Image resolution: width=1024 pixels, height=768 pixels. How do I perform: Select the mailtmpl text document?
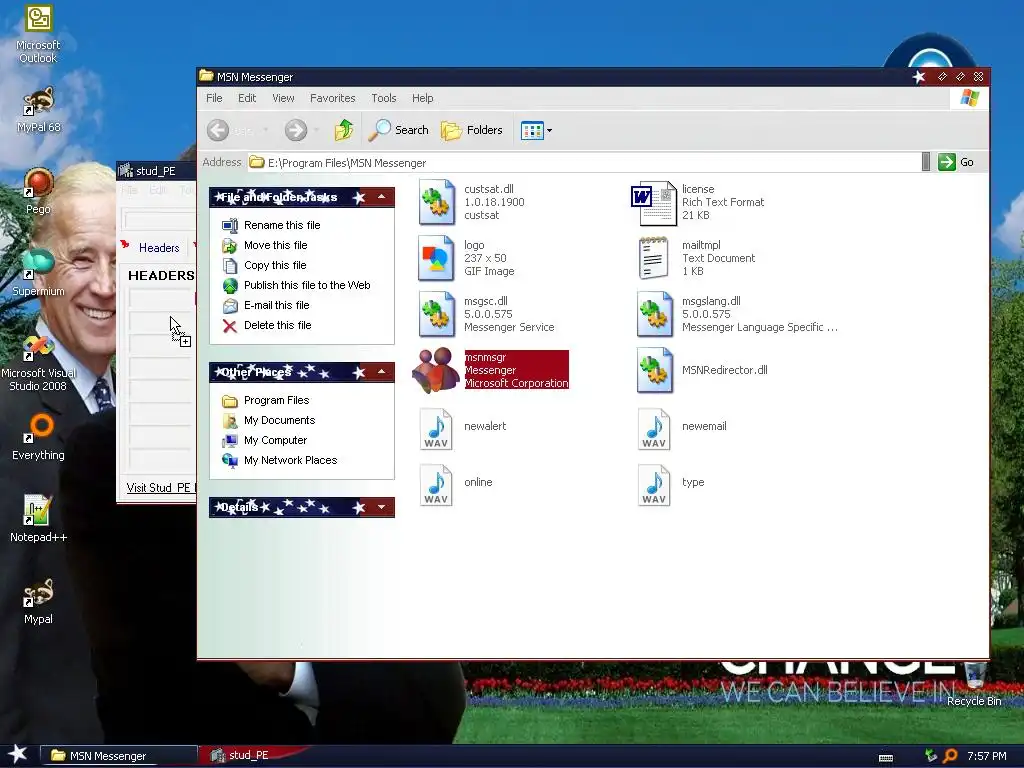[x=653, y=259]
